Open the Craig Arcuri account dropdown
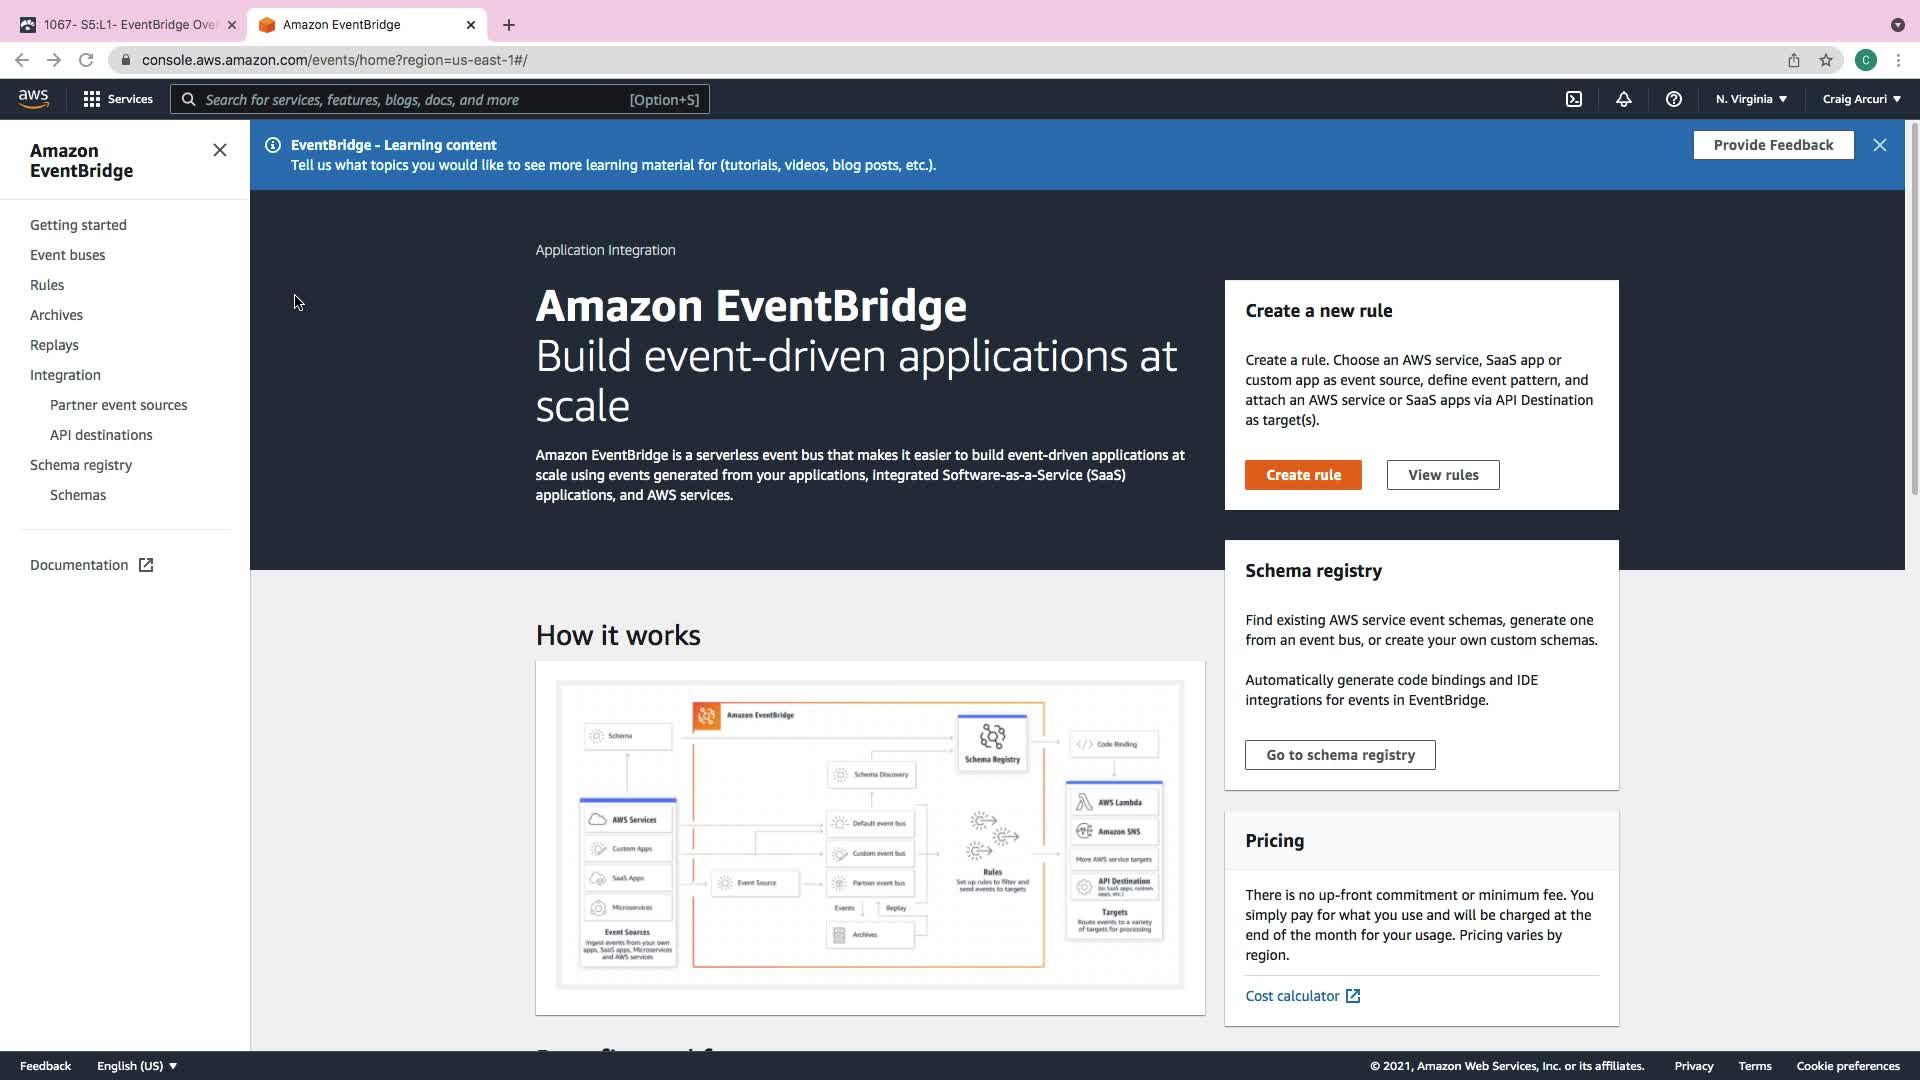 (x=1860, y=99)
